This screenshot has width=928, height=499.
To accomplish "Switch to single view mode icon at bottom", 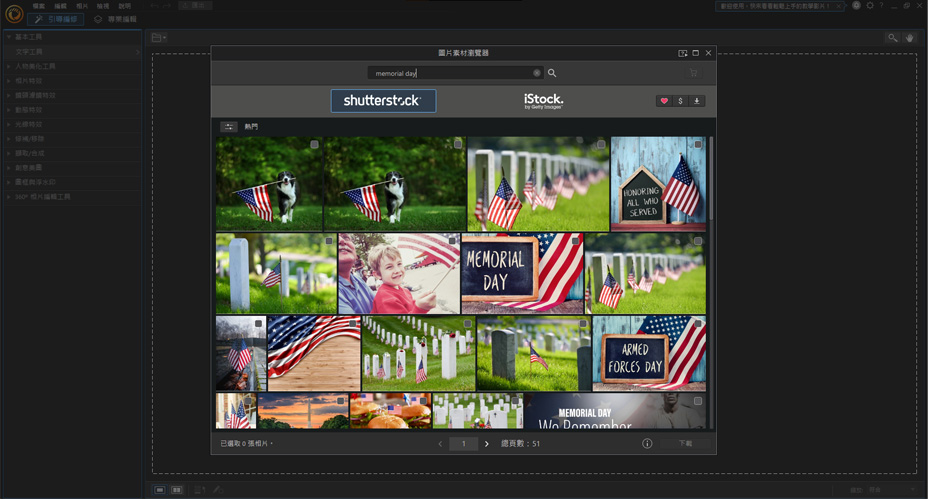I will pos(160,490).
